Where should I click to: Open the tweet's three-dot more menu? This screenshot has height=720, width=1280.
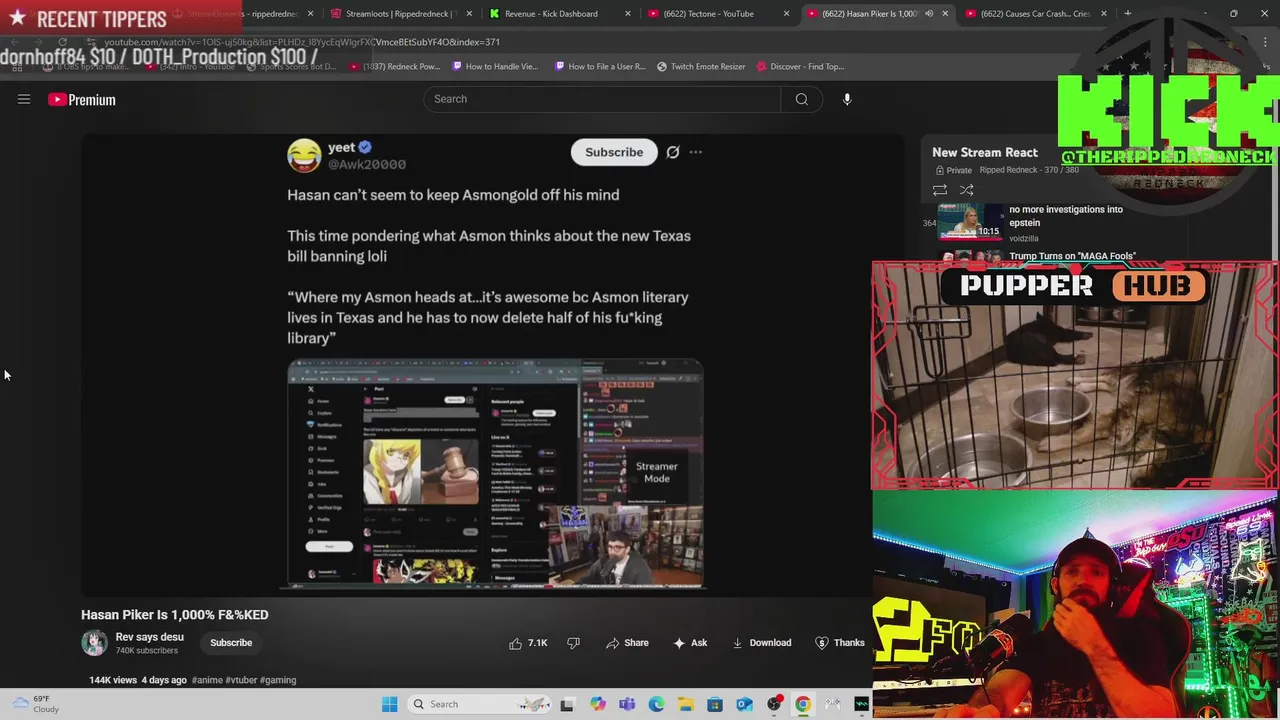pos(696,152)
